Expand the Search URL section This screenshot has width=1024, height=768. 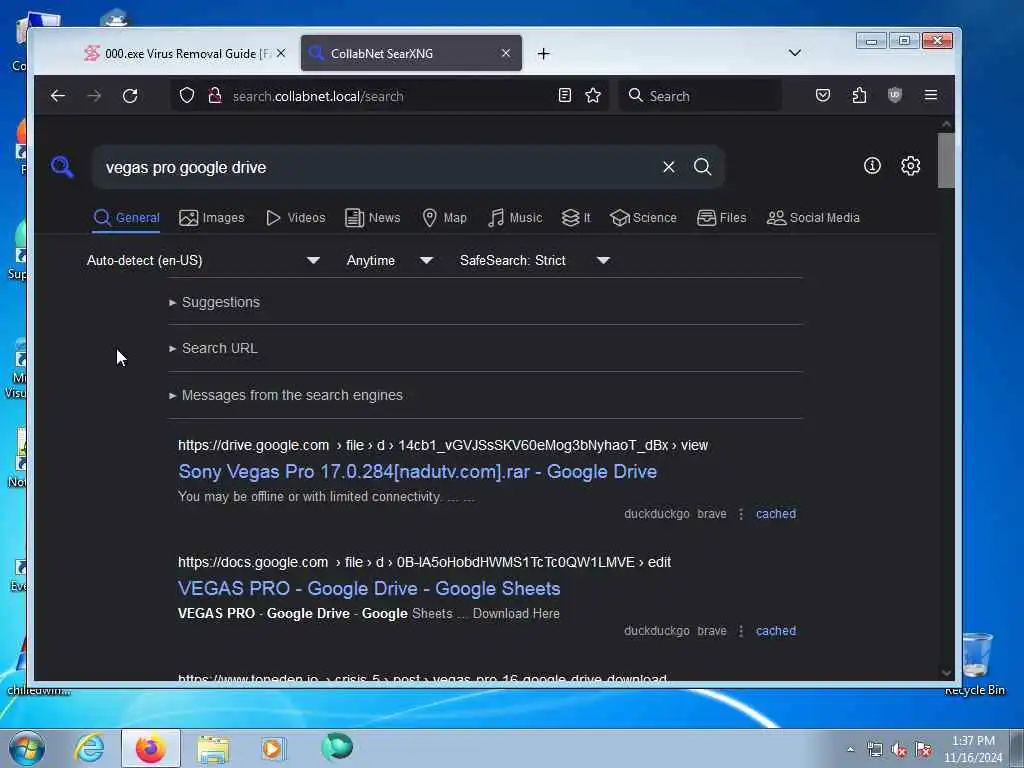tap(214, 348)
